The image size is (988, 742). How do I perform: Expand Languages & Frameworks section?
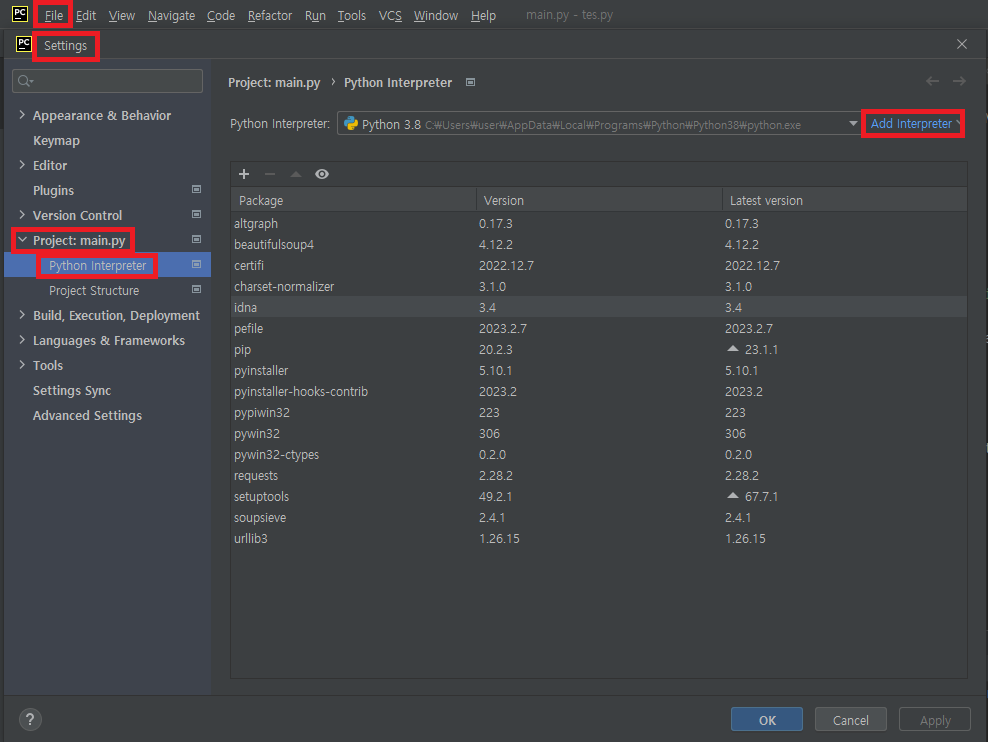click(x=22, y=340)
